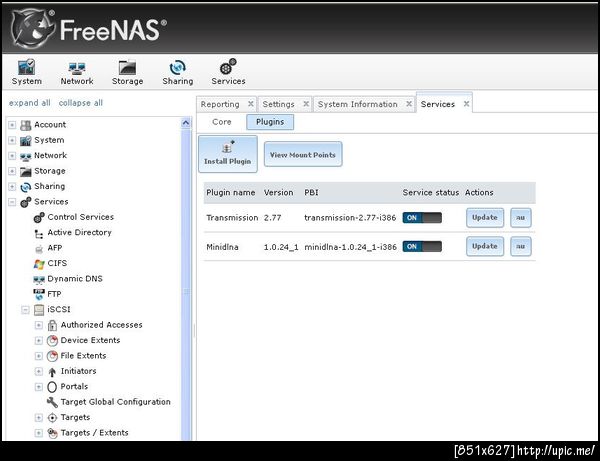600x461 pixels.
Task: Expand the Storage tree node
Action: click(x=12, y=171)
